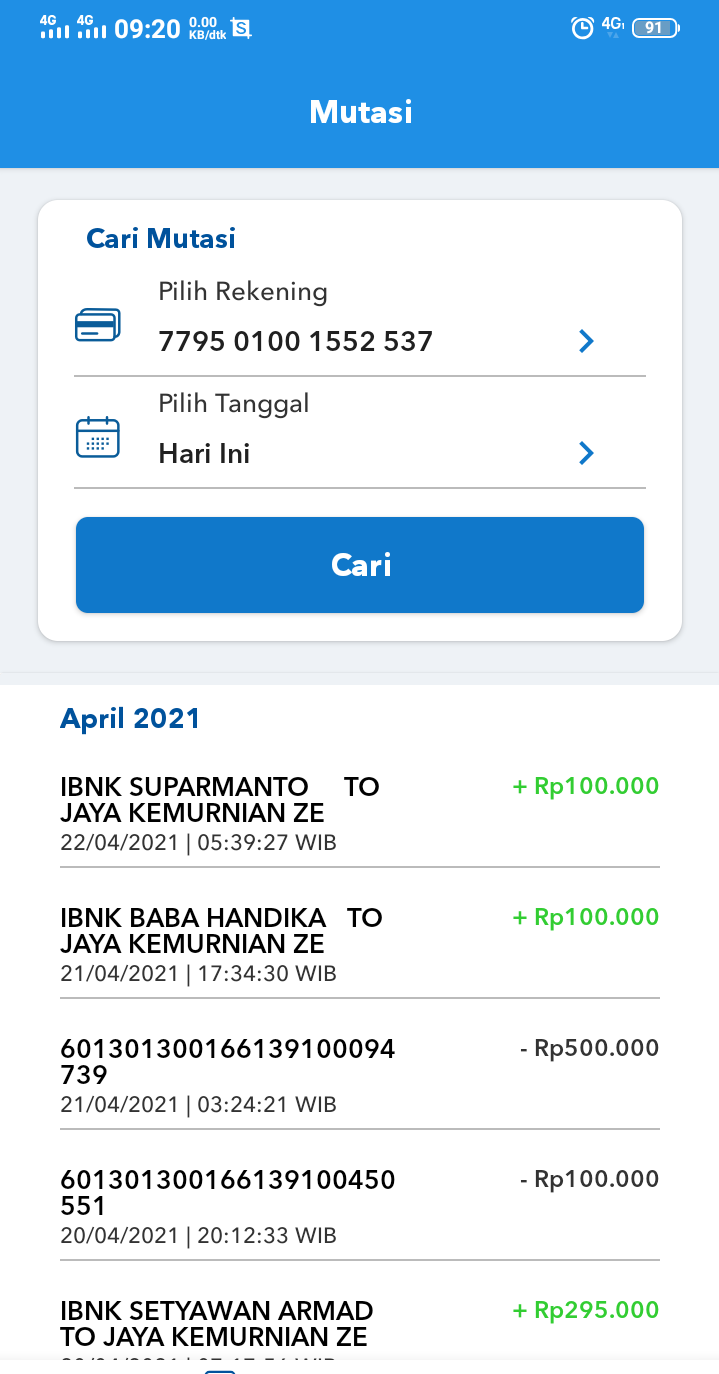The width and height of the screenshot is (719, 1374).
Task: Select the 6013013001661391000450551 debit transaction
Action: coord(228,1205)
